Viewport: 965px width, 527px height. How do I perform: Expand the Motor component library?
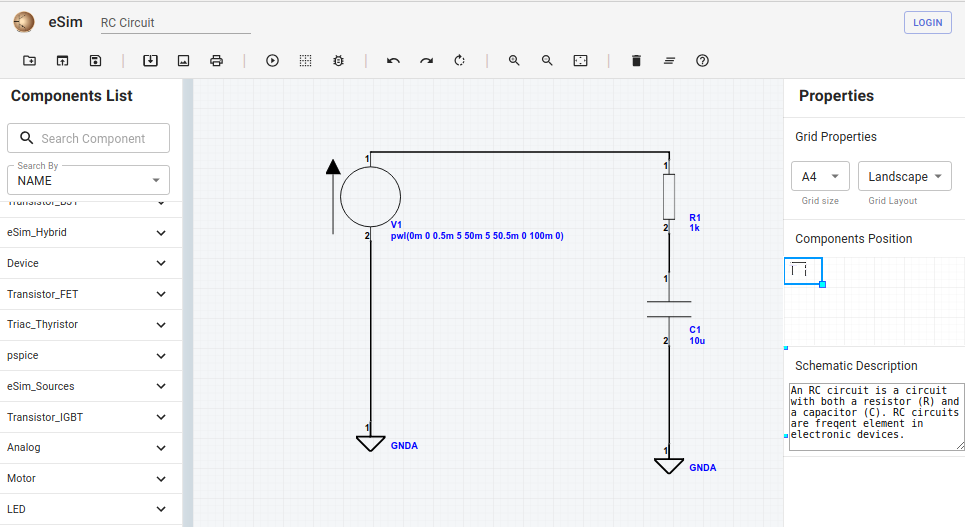[x=91, y=478]
